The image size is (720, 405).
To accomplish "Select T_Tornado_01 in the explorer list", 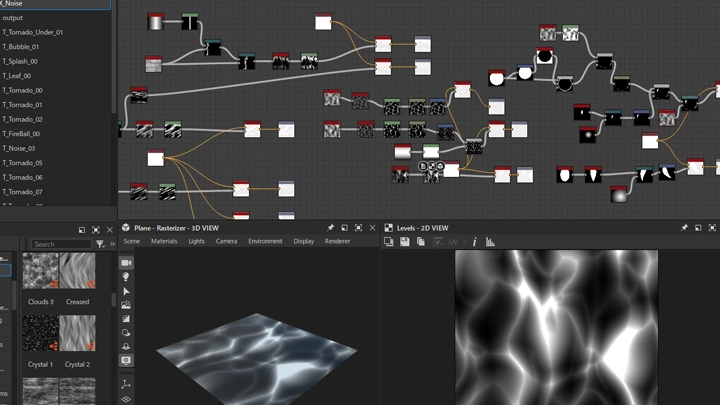I will 56,105.
